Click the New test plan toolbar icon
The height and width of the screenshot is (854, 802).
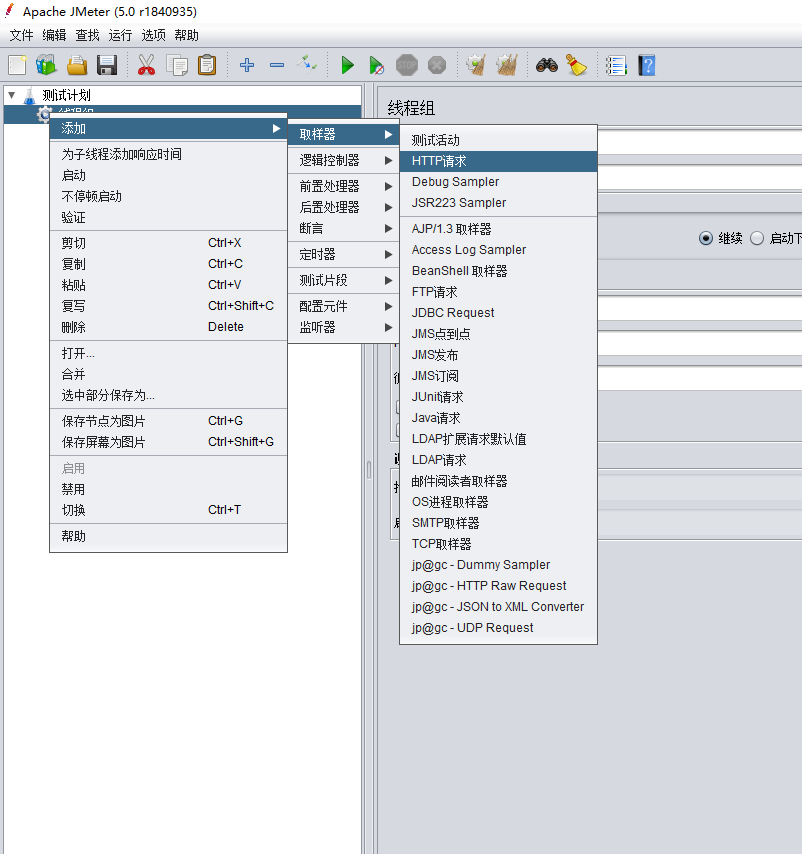pos(17,65)
